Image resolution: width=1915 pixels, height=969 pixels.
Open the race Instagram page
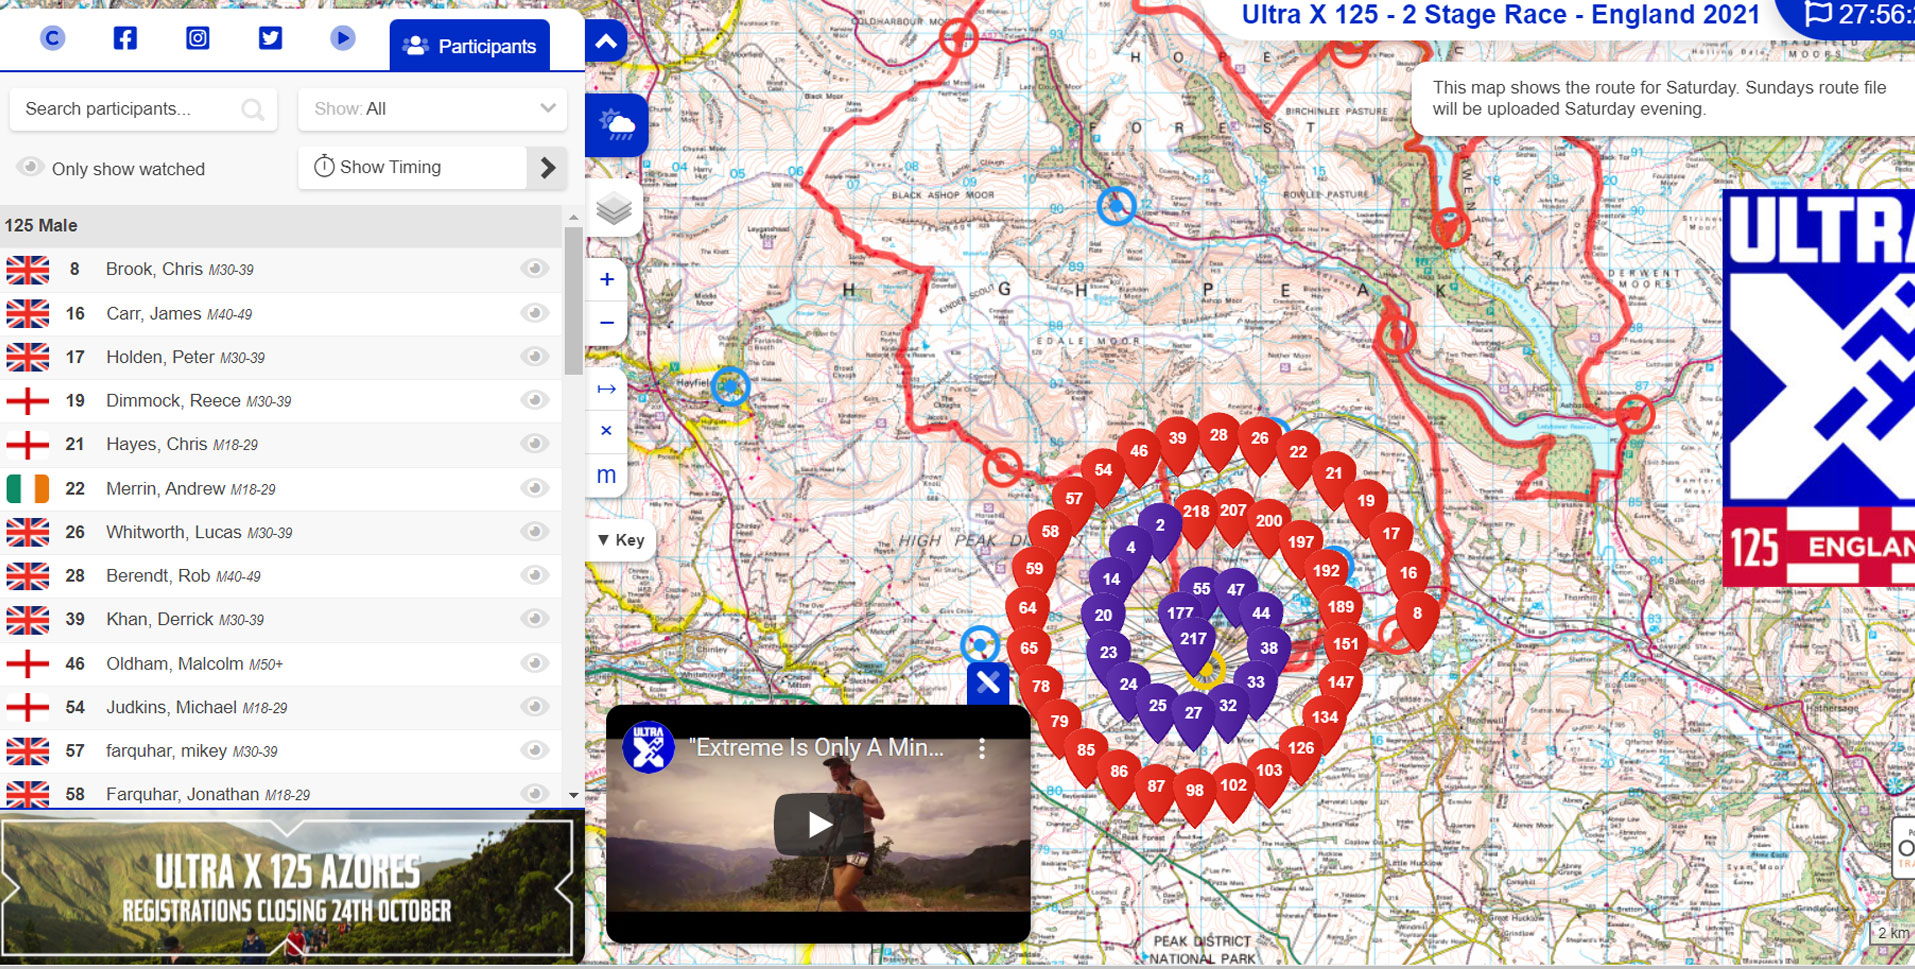pyautogui.click(x=197, y=37)
